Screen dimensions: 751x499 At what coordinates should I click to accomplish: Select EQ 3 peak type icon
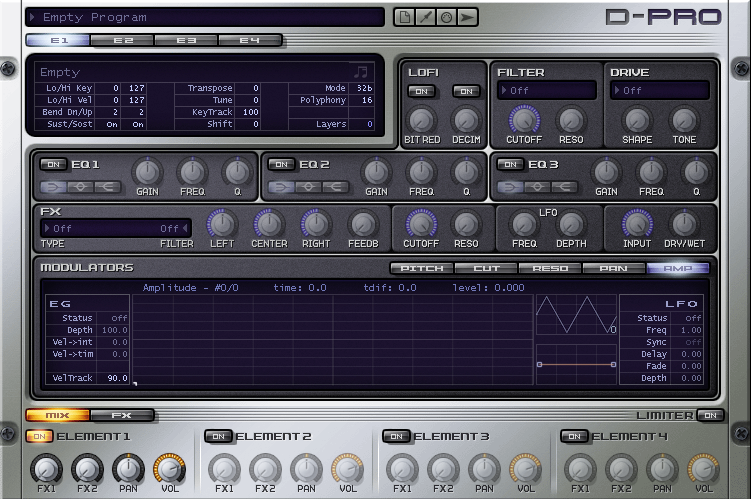point(537,187)
